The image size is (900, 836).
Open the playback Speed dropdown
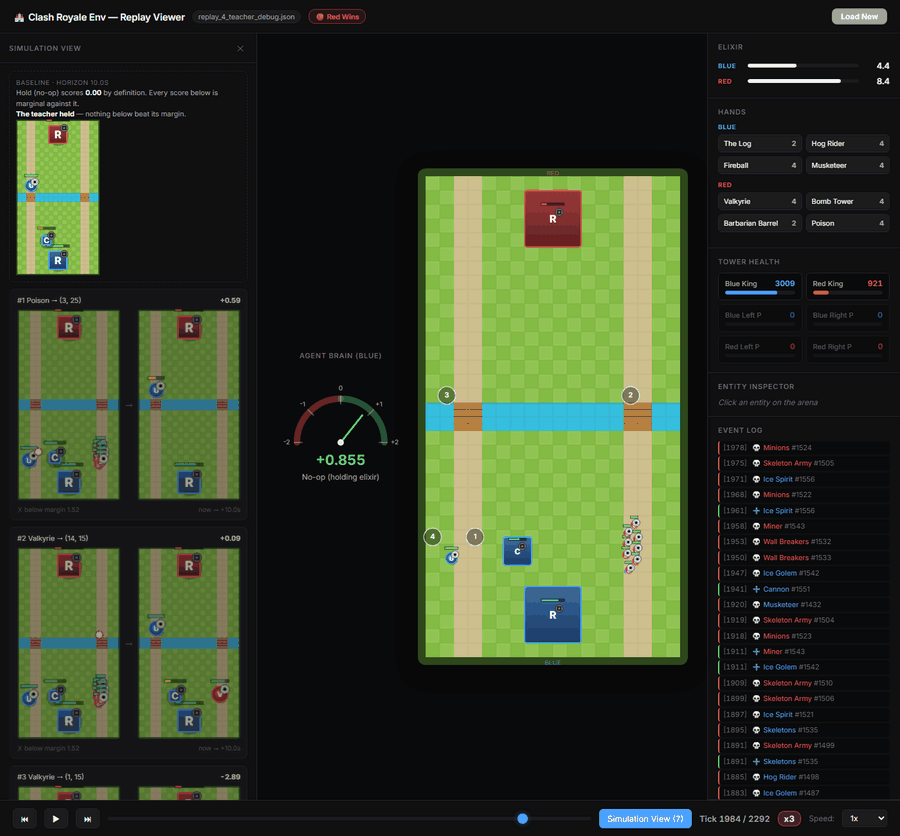(865, 819)
